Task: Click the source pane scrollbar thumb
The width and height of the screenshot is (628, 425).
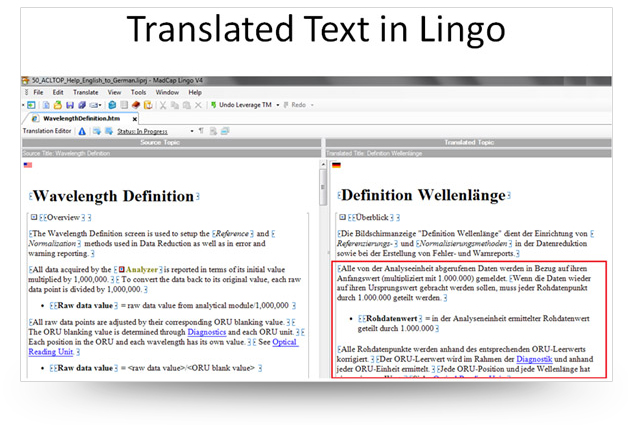Action: click(323, 187)
